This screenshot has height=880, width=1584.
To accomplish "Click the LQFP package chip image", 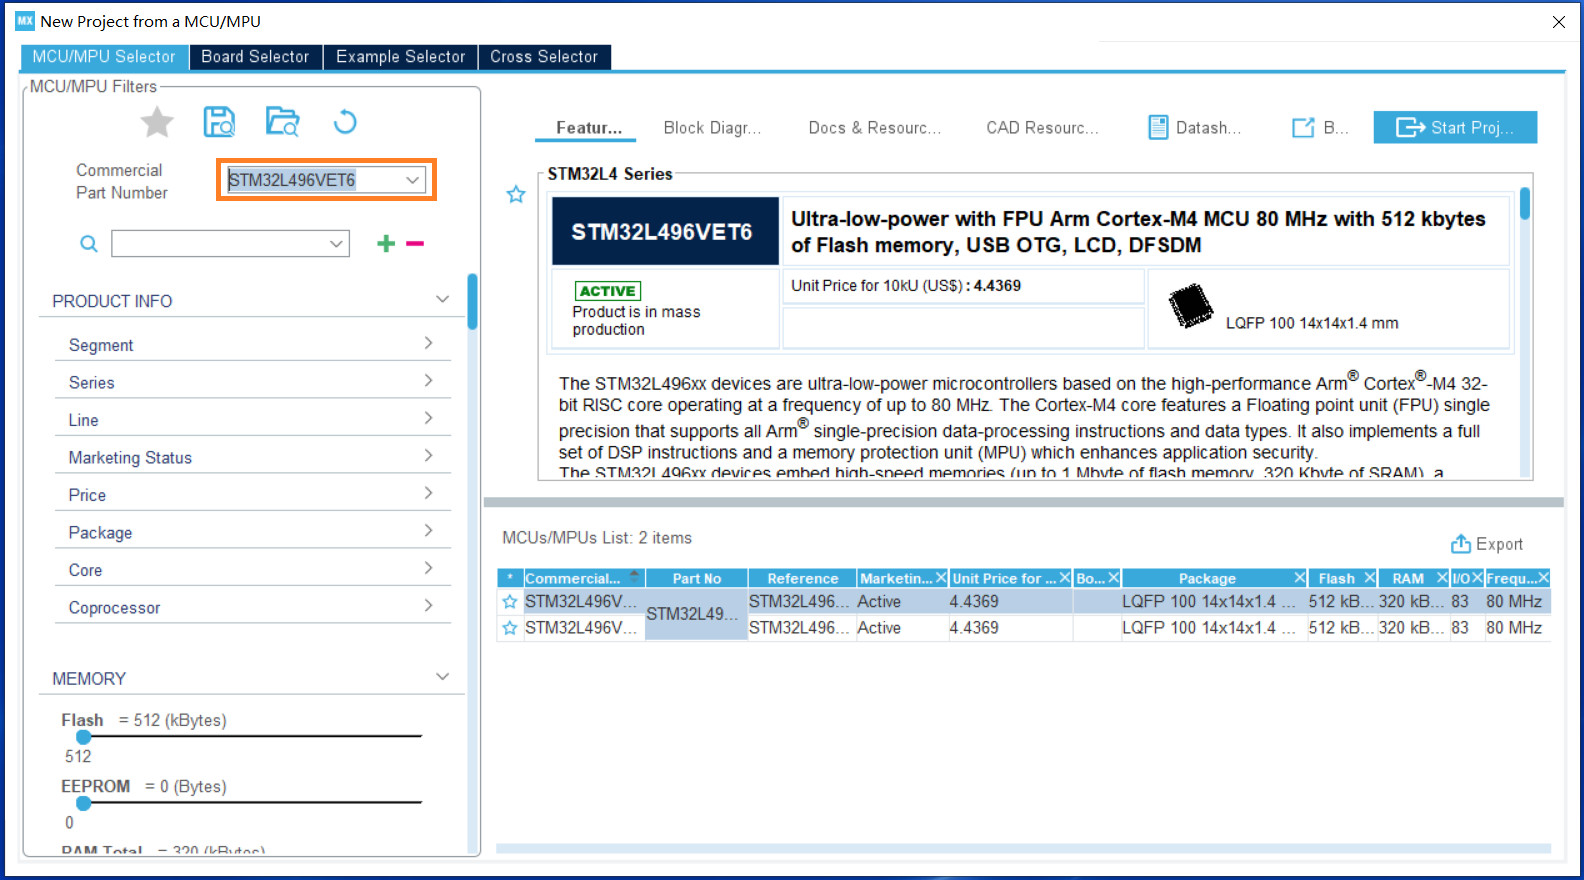I will pos(1191,306).
